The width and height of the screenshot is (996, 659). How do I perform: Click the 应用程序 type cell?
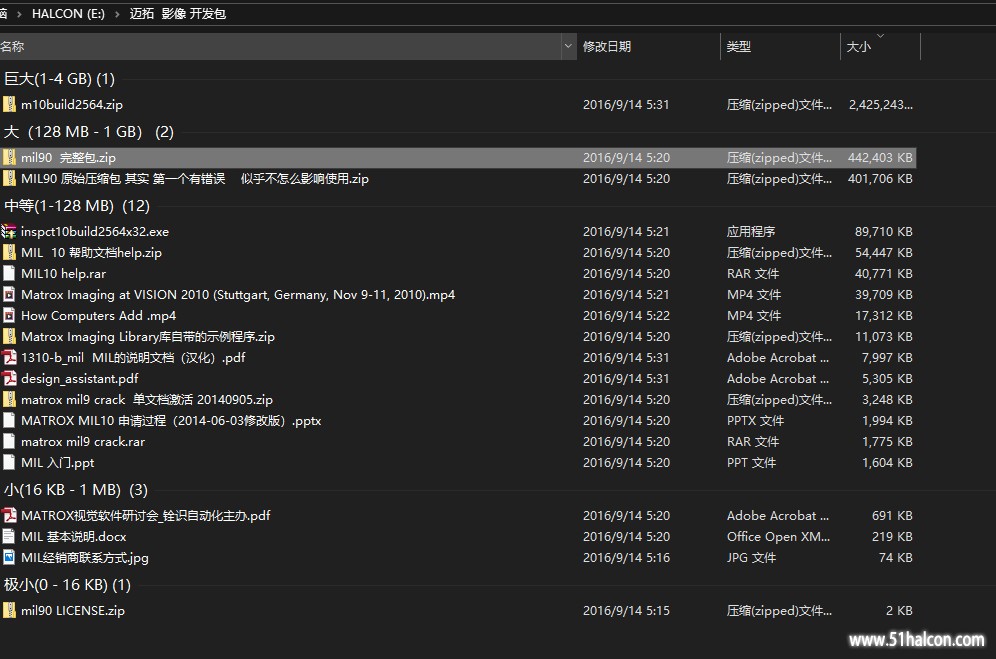[x=751, y=231]
